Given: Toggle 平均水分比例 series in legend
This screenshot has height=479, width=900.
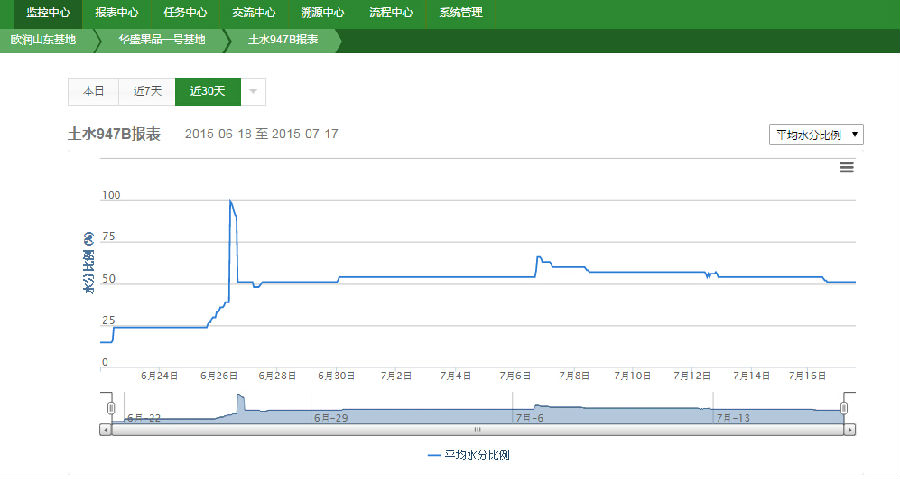Looking at the screenshot, I should point(469,455).
